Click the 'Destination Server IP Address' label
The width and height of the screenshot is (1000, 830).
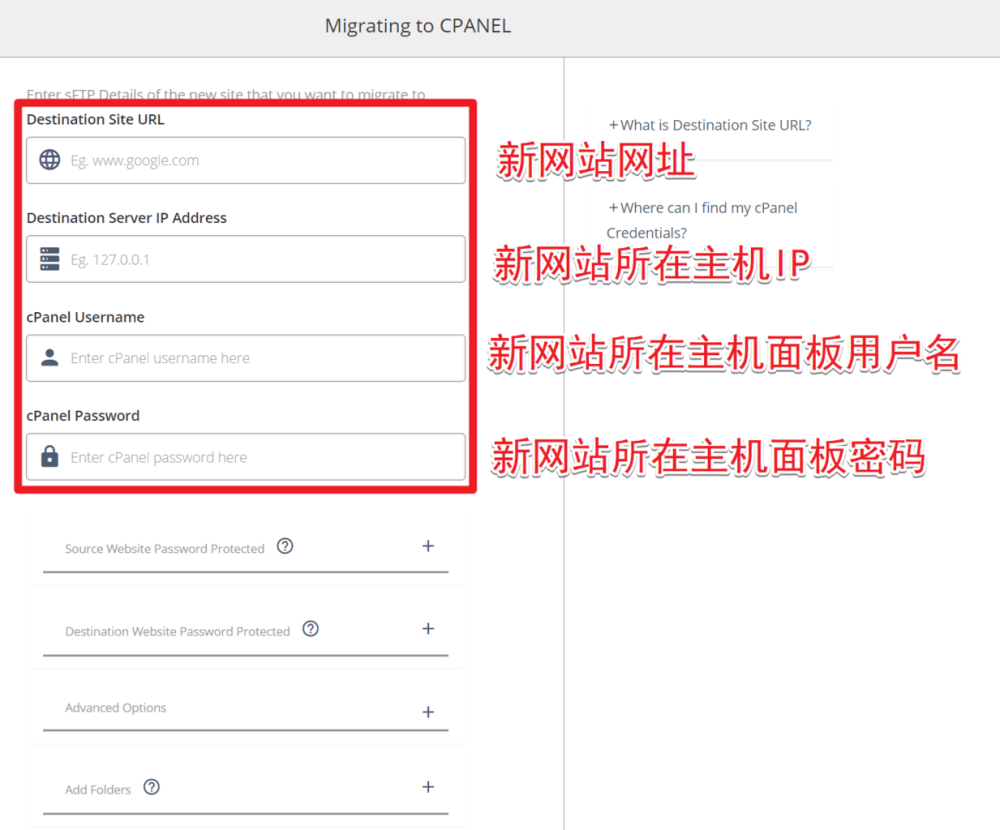[x=126, y=218]
